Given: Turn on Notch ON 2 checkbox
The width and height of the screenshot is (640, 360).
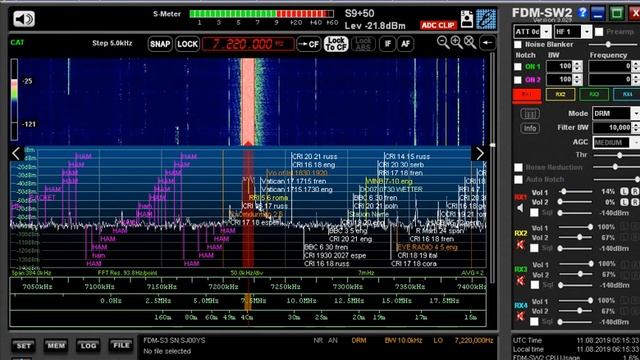Looking at the screenshot, I should [x=518, y=80].
